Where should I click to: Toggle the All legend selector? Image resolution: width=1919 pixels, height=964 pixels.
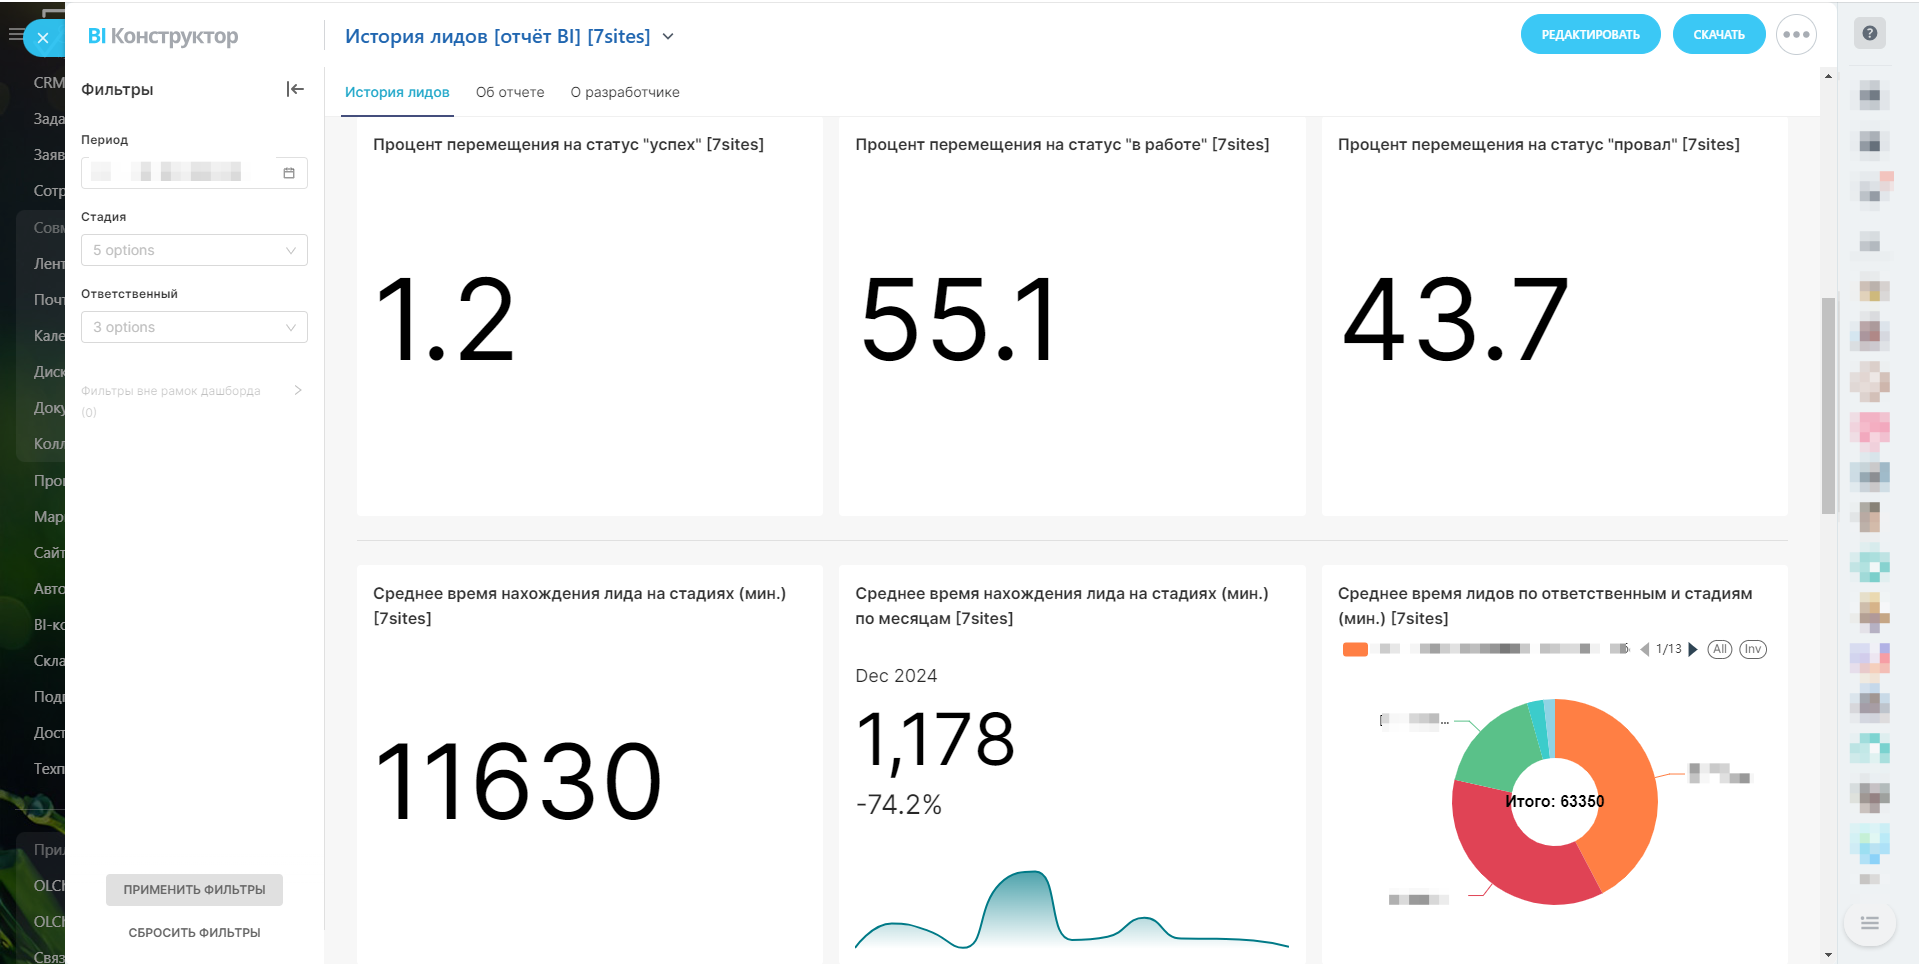[1720, 649]
